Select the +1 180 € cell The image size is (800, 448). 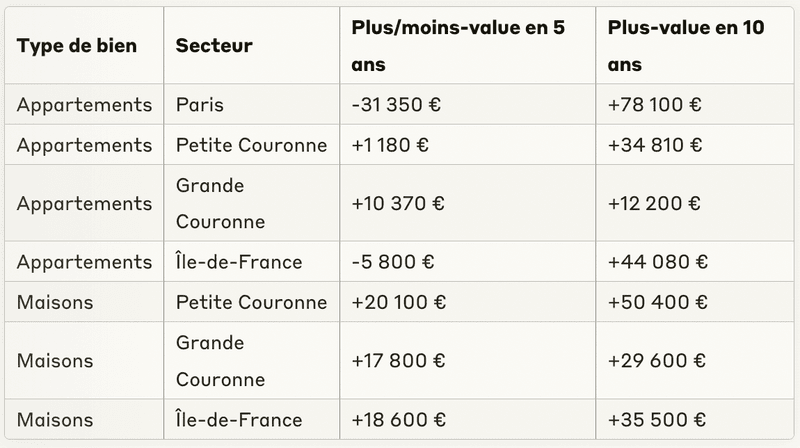click(390, 145)
